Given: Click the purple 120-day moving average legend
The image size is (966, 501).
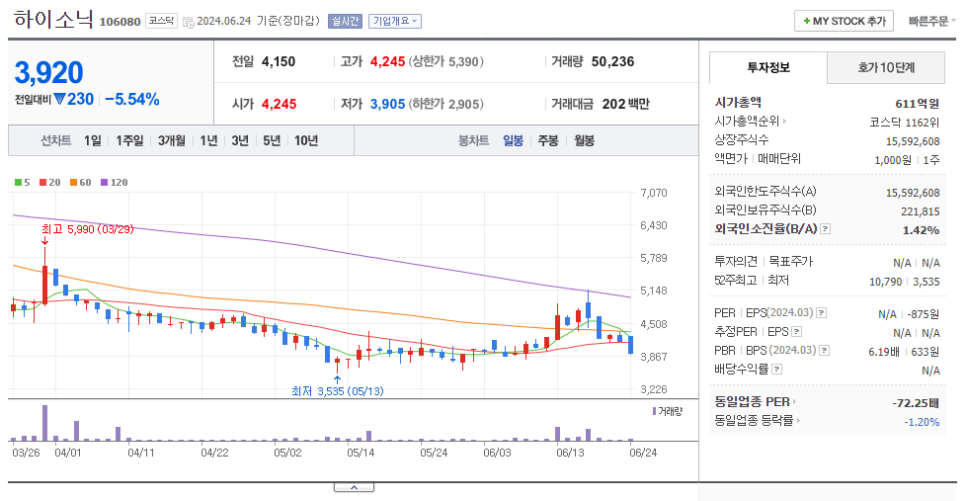Looking at the screenshot, I should pos(114,182).
